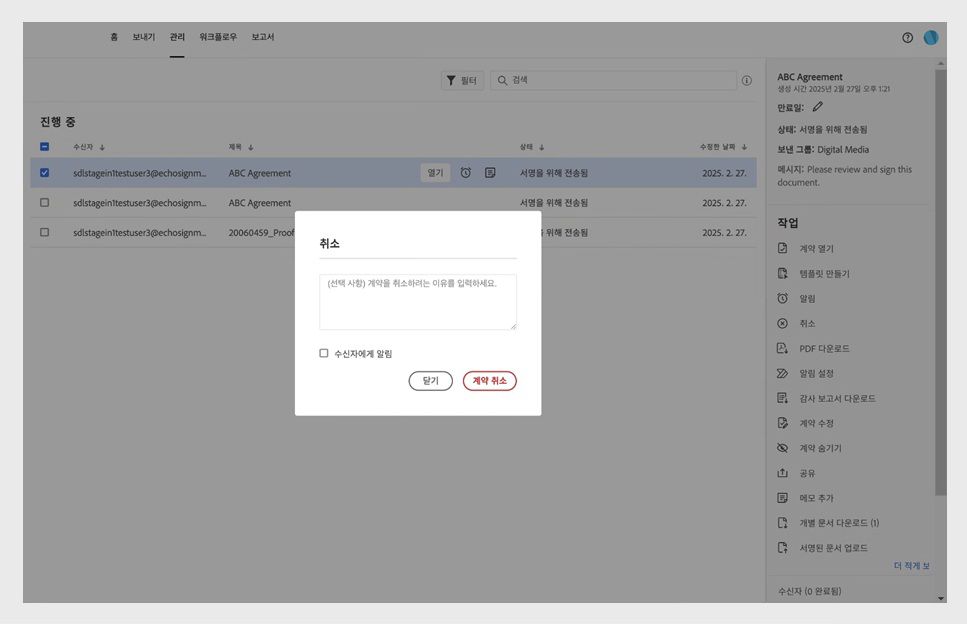Click PDF 다운로드 icon
967x624 pixels.
(783, 348)
